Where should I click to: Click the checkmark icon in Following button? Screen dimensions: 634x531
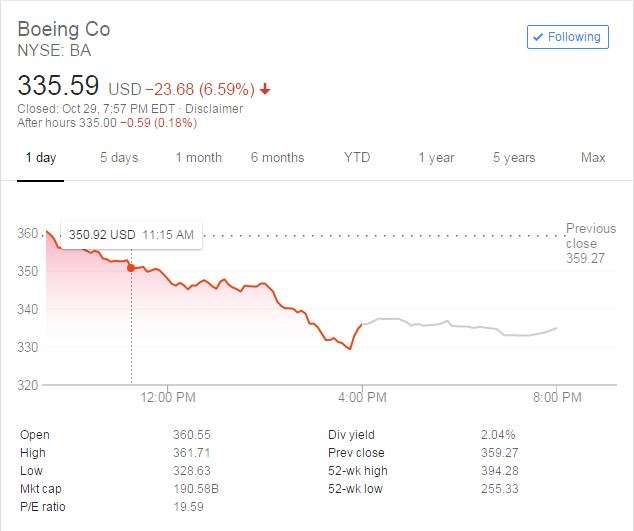click(x=538, y=37)
